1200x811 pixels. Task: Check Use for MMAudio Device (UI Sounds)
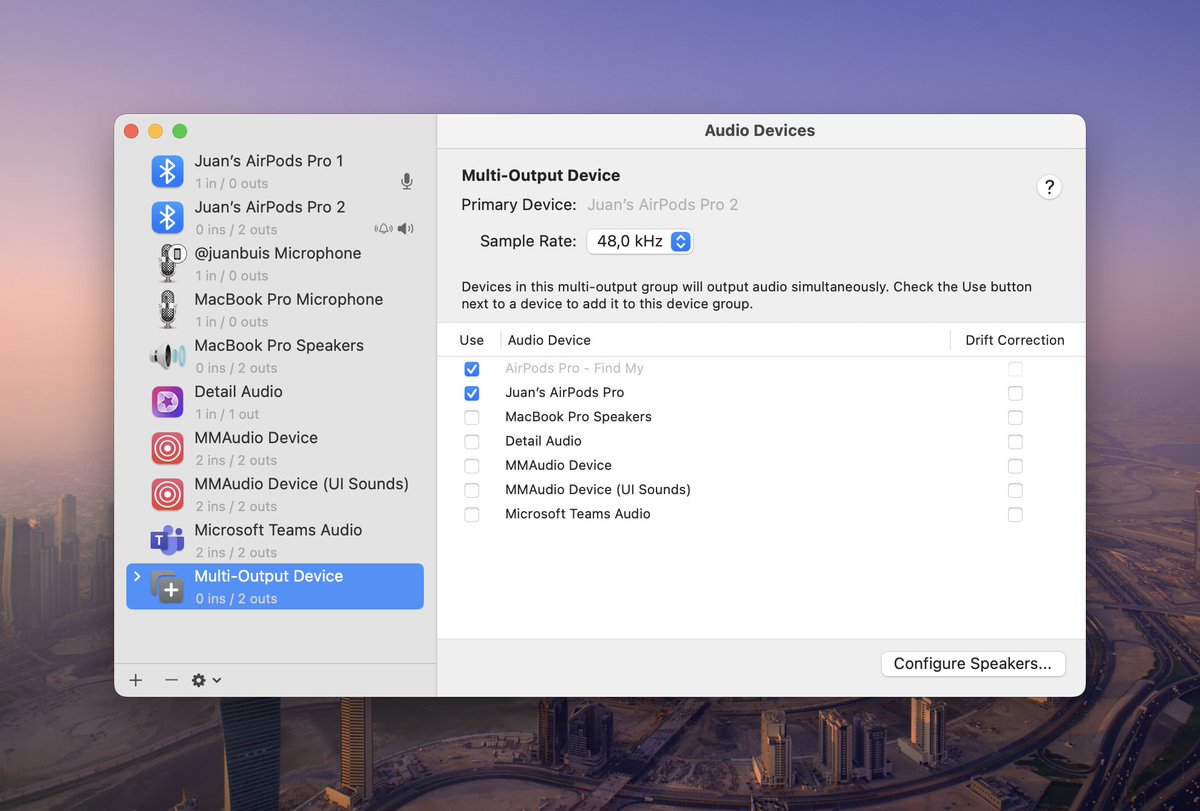tap(472, 490)
